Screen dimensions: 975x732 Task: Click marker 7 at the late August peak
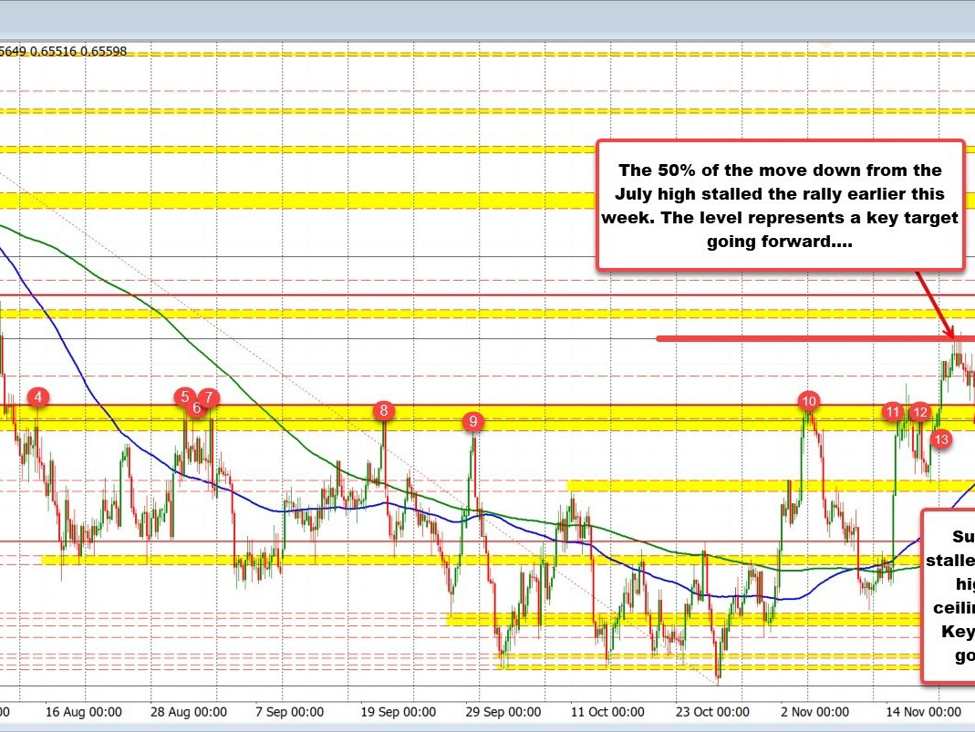coord(207,396)
